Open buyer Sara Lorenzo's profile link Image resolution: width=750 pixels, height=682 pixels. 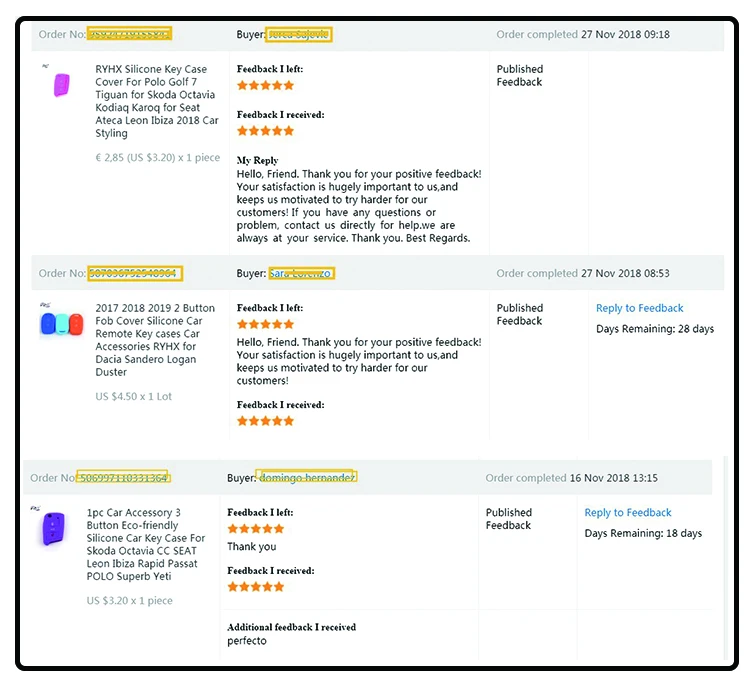coord(301,273)
